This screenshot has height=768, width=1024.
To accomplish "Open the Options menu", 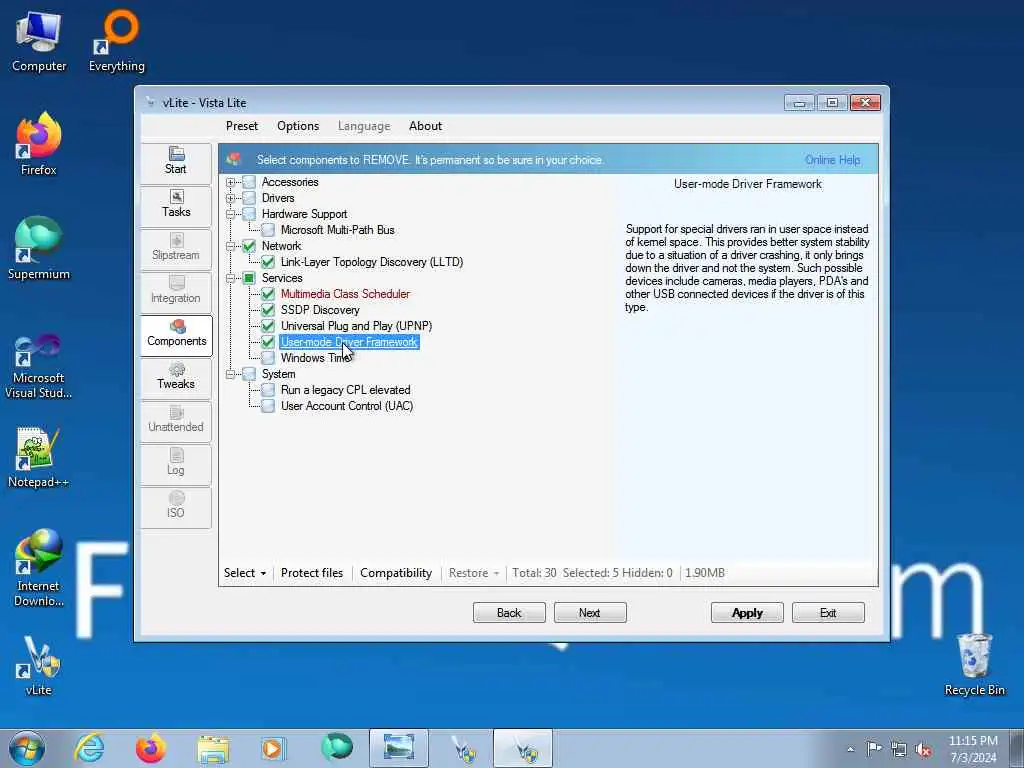I will [x=298, y=126].
